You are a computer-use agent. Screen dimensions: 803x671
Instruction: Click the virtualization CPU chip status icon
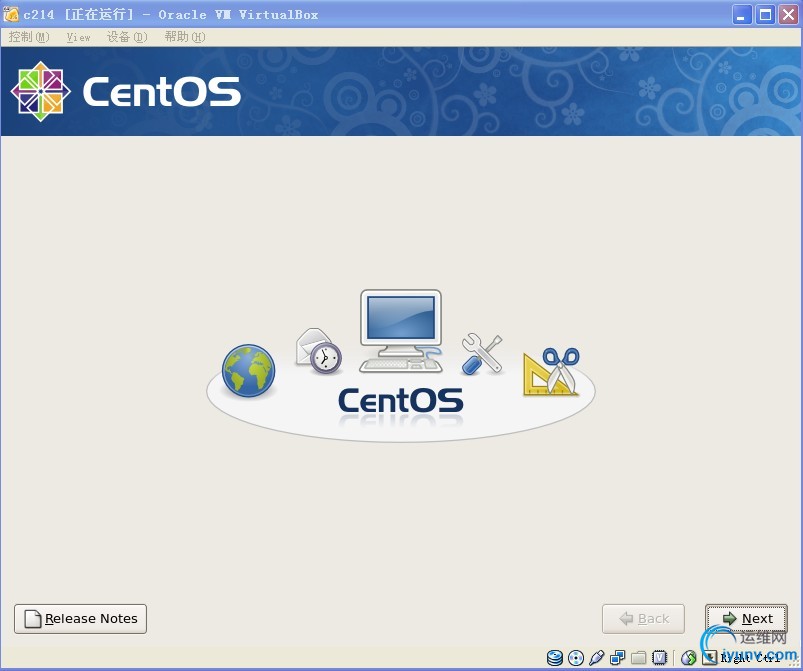pos(660,658)
